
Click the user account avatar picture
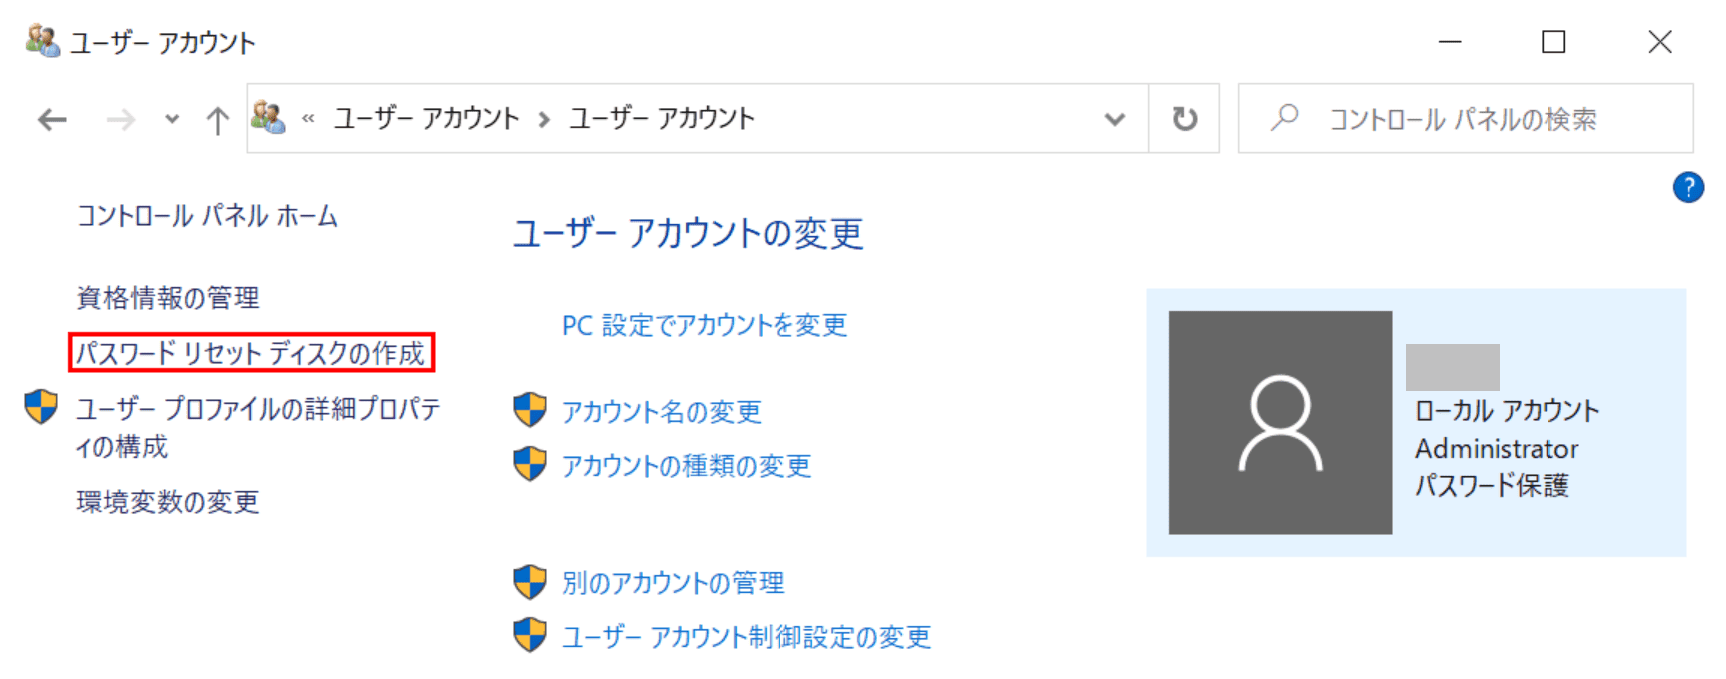(x=1280, y=422)
